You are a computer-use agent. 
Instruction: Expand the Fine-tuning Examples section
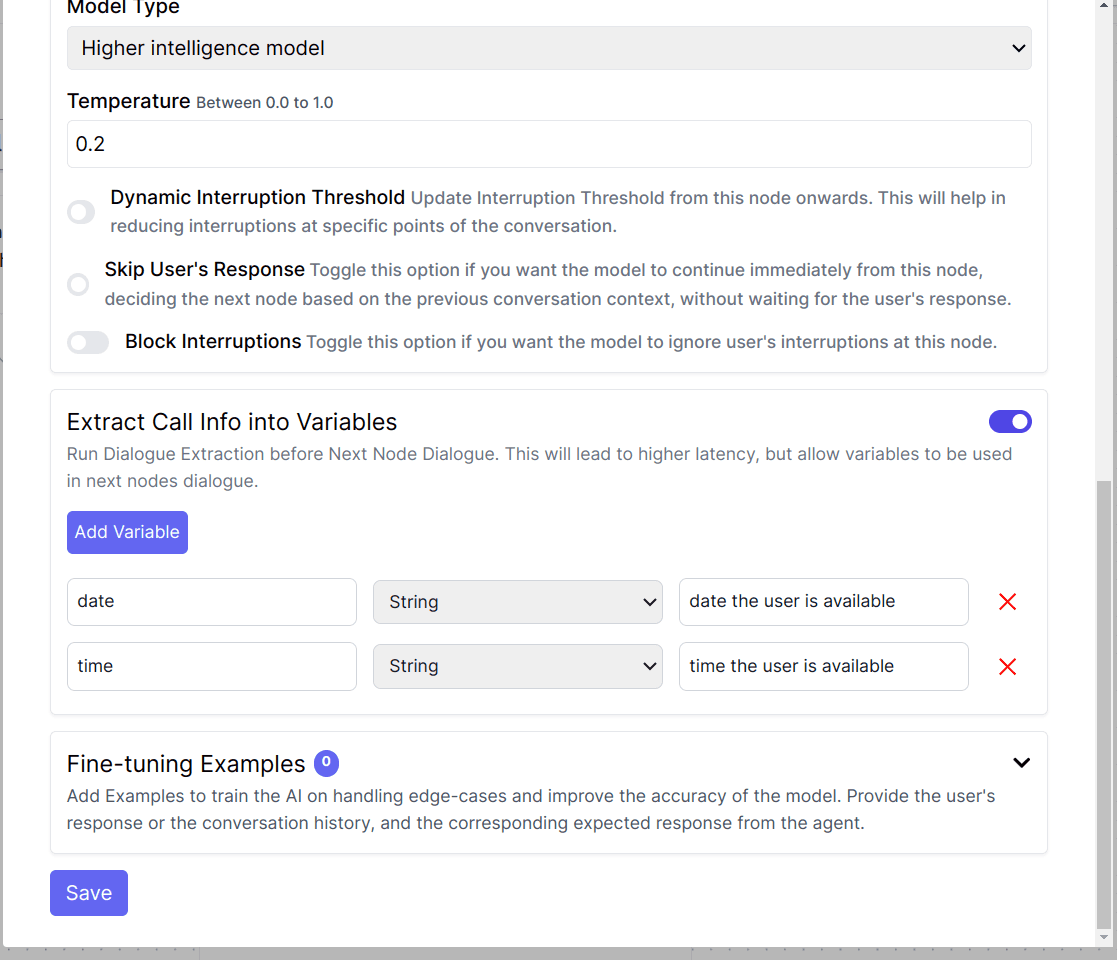[x=1022, y=763]
